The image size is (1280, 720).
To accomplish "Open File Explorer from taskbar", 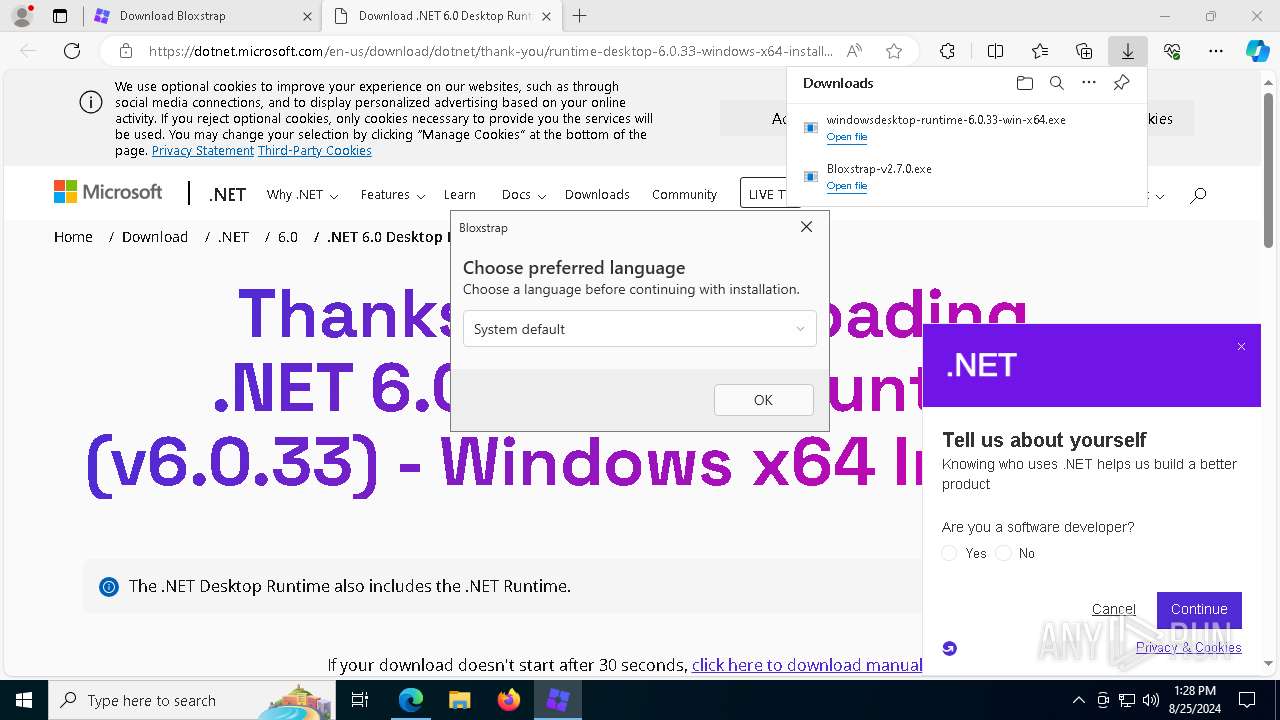I will (459, 700).
